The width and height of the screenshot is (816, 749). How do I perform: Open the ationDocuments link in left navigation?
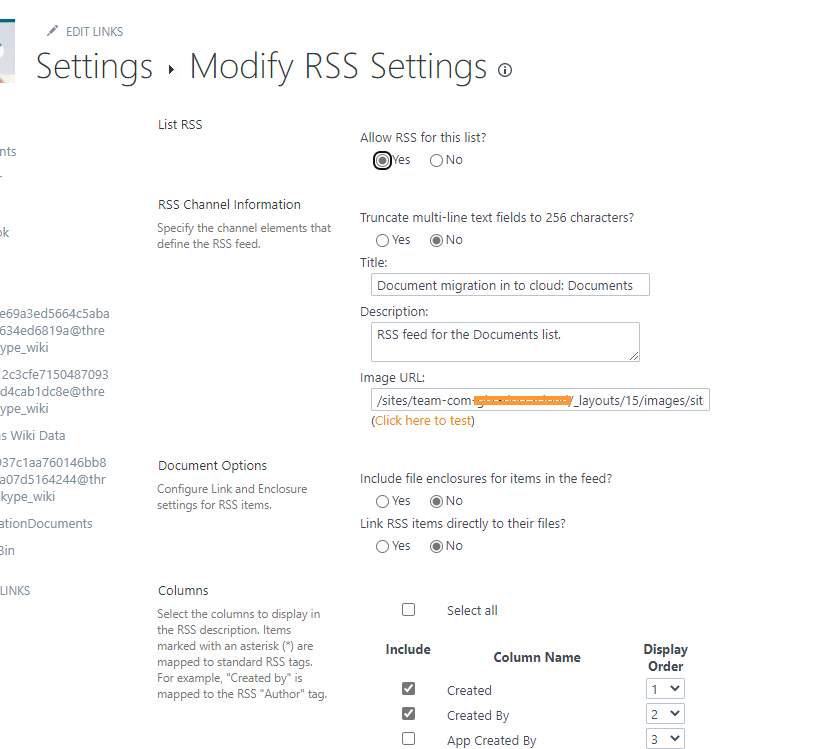[46, 524]
